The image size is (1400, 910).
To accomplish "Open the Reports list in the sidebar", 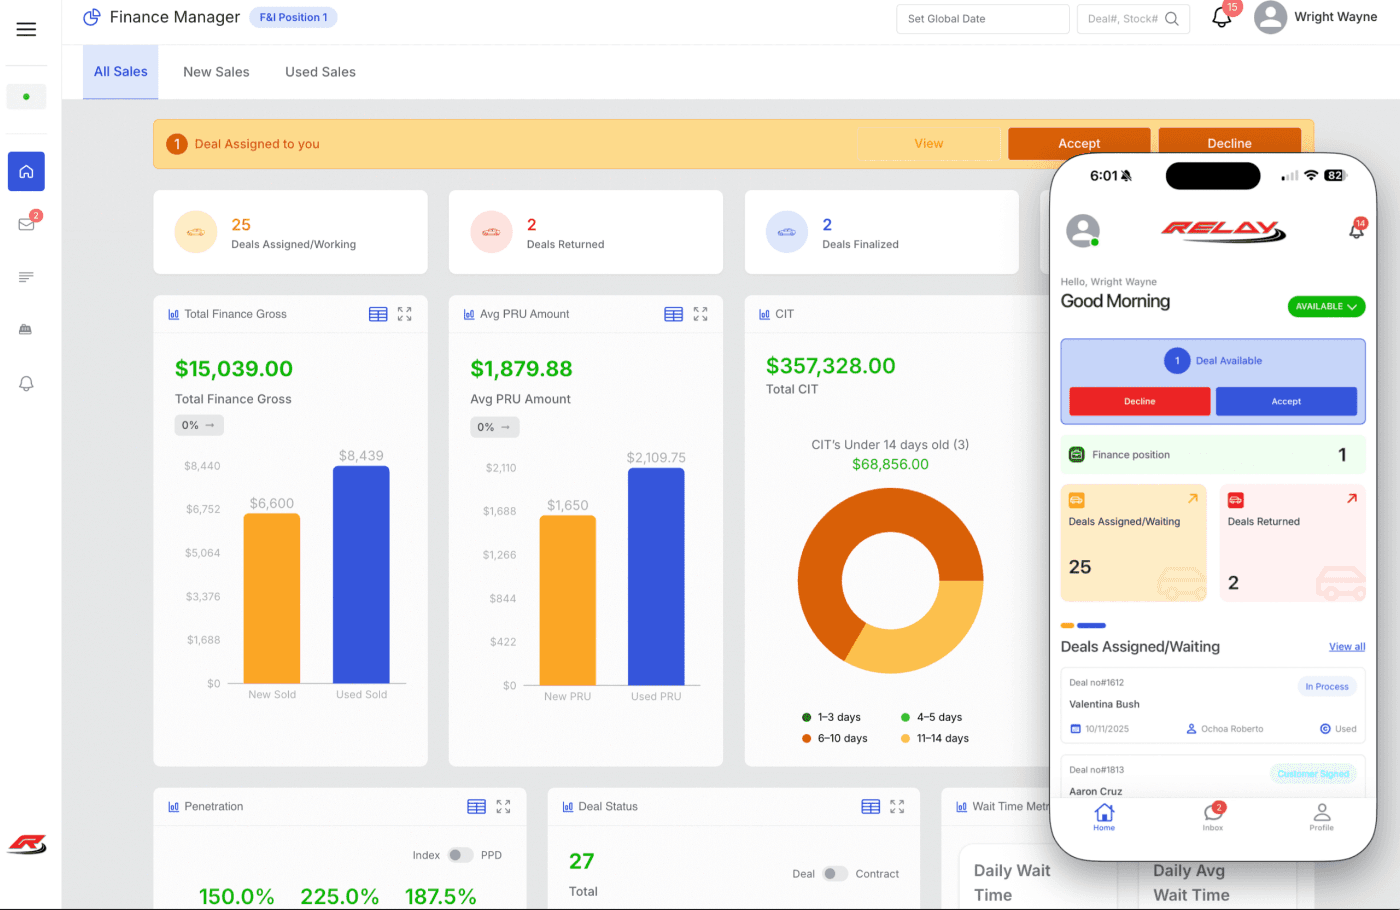I will point(26,277).
